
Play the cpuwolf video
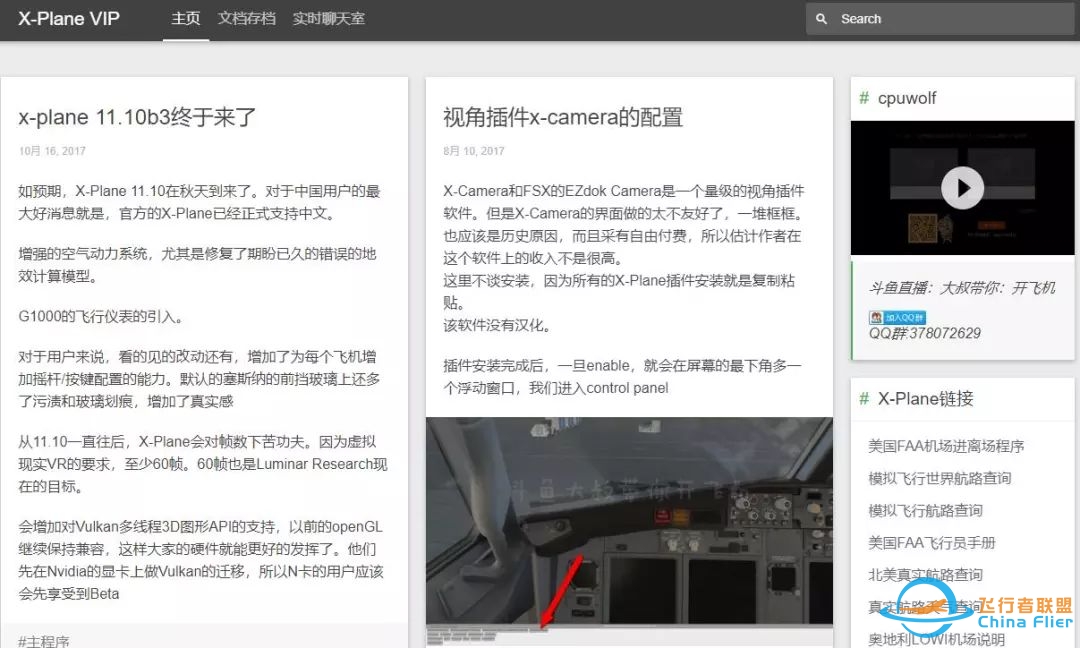click(962, 188)
